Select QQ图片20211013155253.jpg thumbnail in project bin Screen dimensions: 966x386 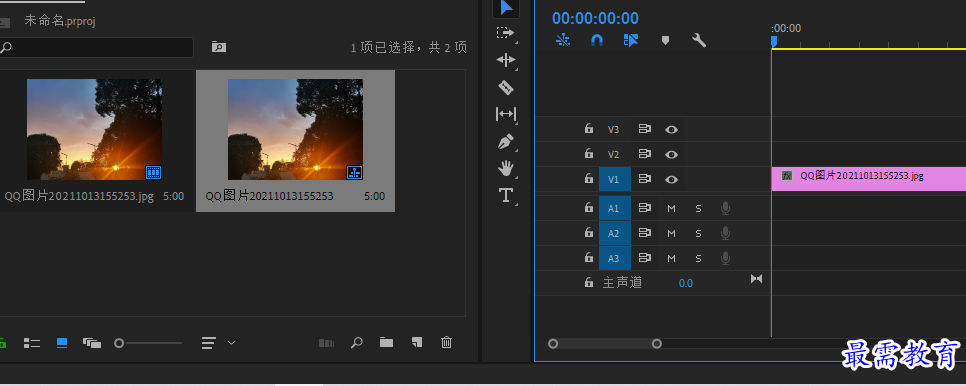point(94,129)
